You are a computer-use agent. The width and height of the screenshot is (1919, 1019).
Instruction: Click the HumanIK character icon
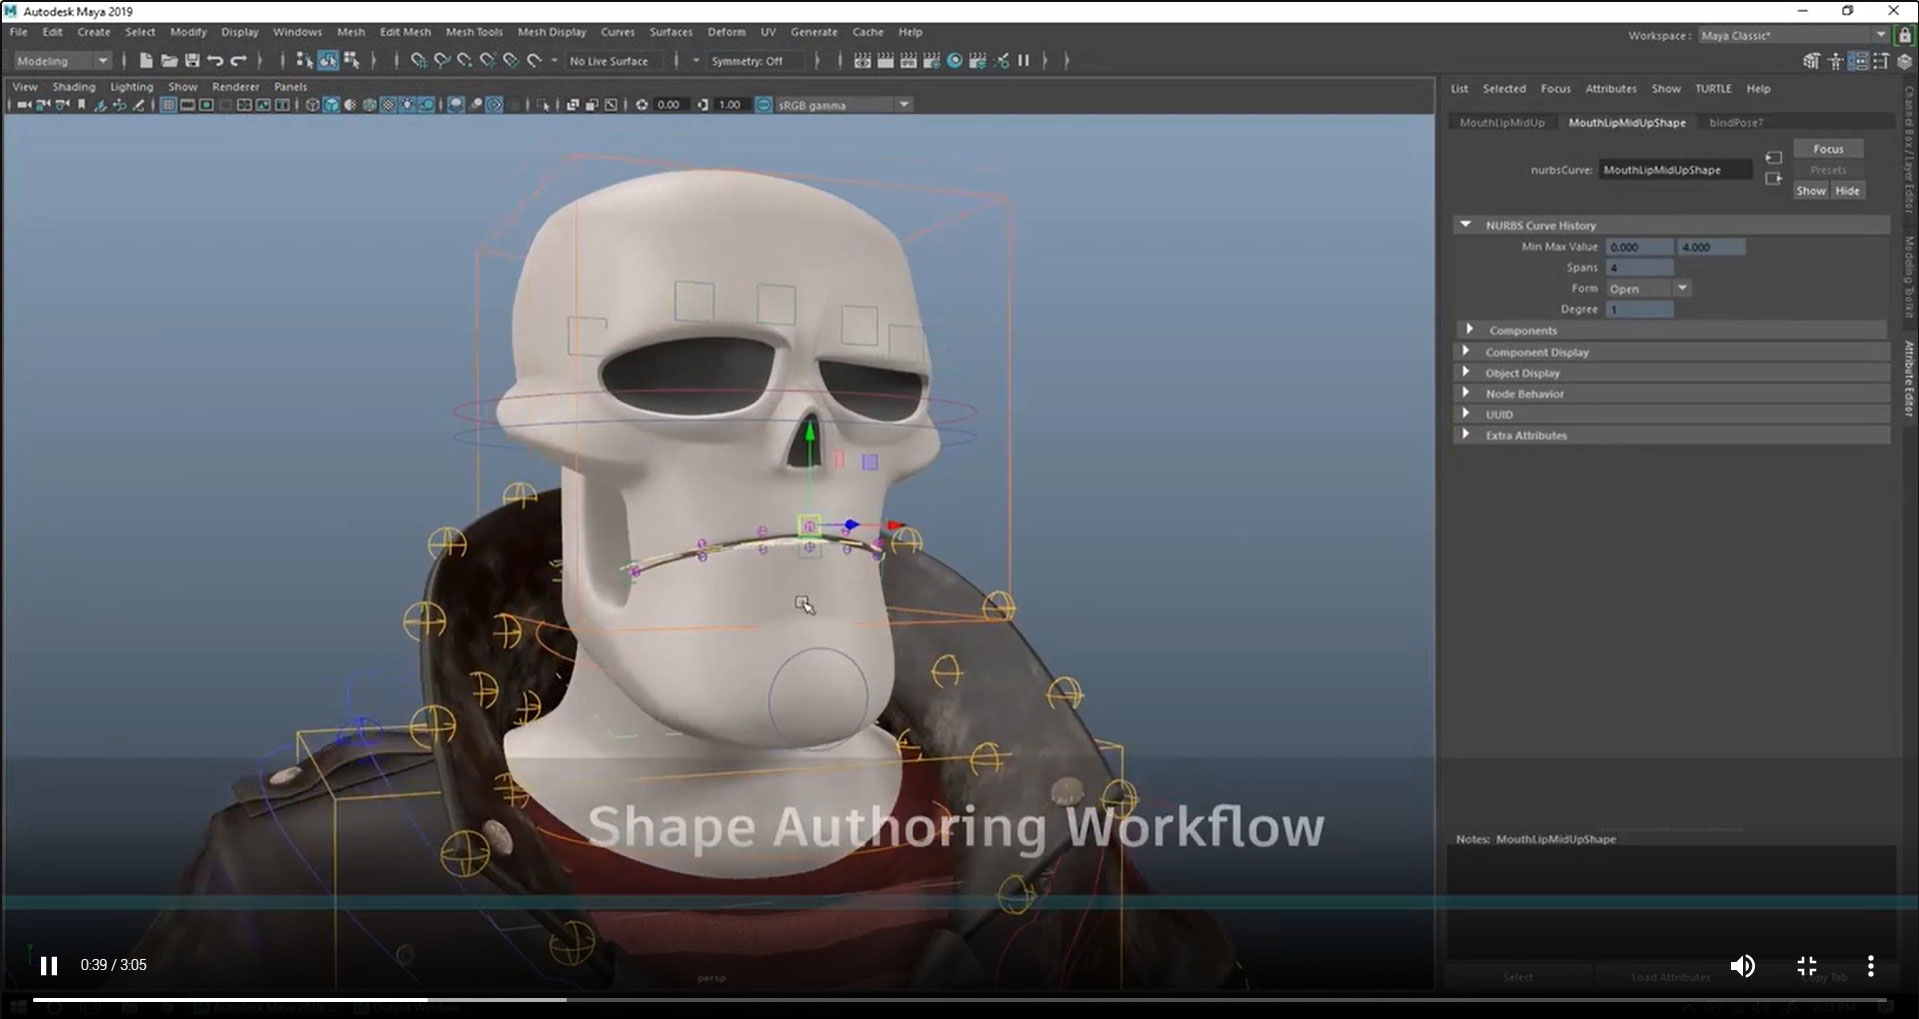click(1835, 61)
